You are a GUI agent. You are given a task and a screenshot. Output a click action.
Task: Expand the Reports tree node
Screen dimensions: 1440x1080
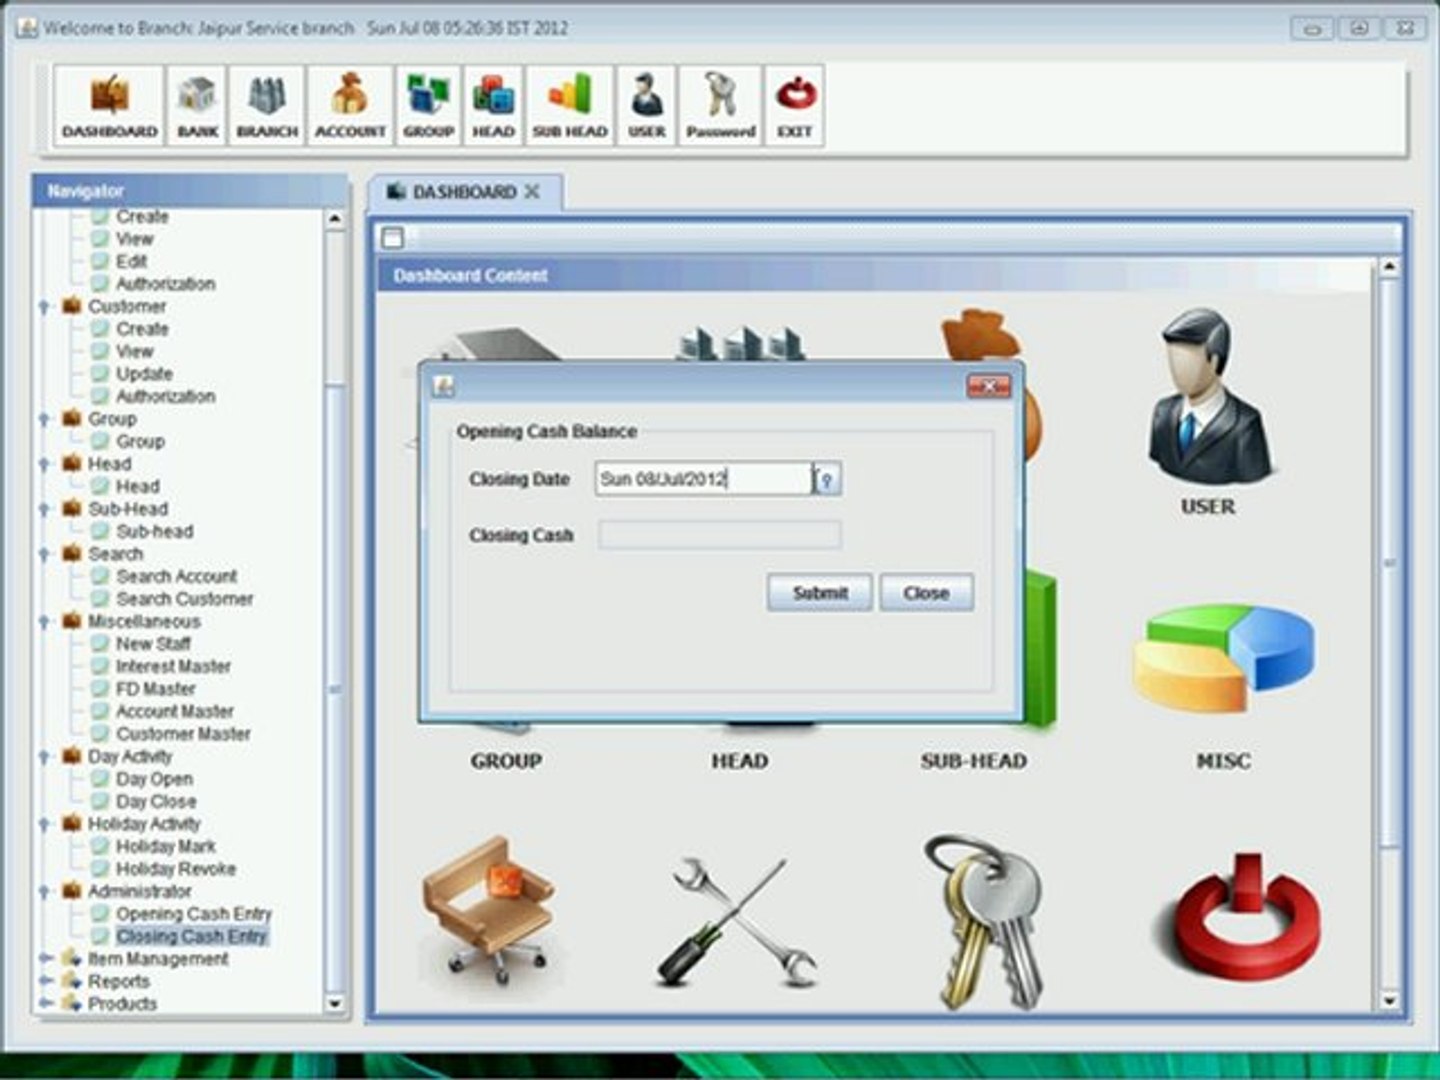point(45,982)
